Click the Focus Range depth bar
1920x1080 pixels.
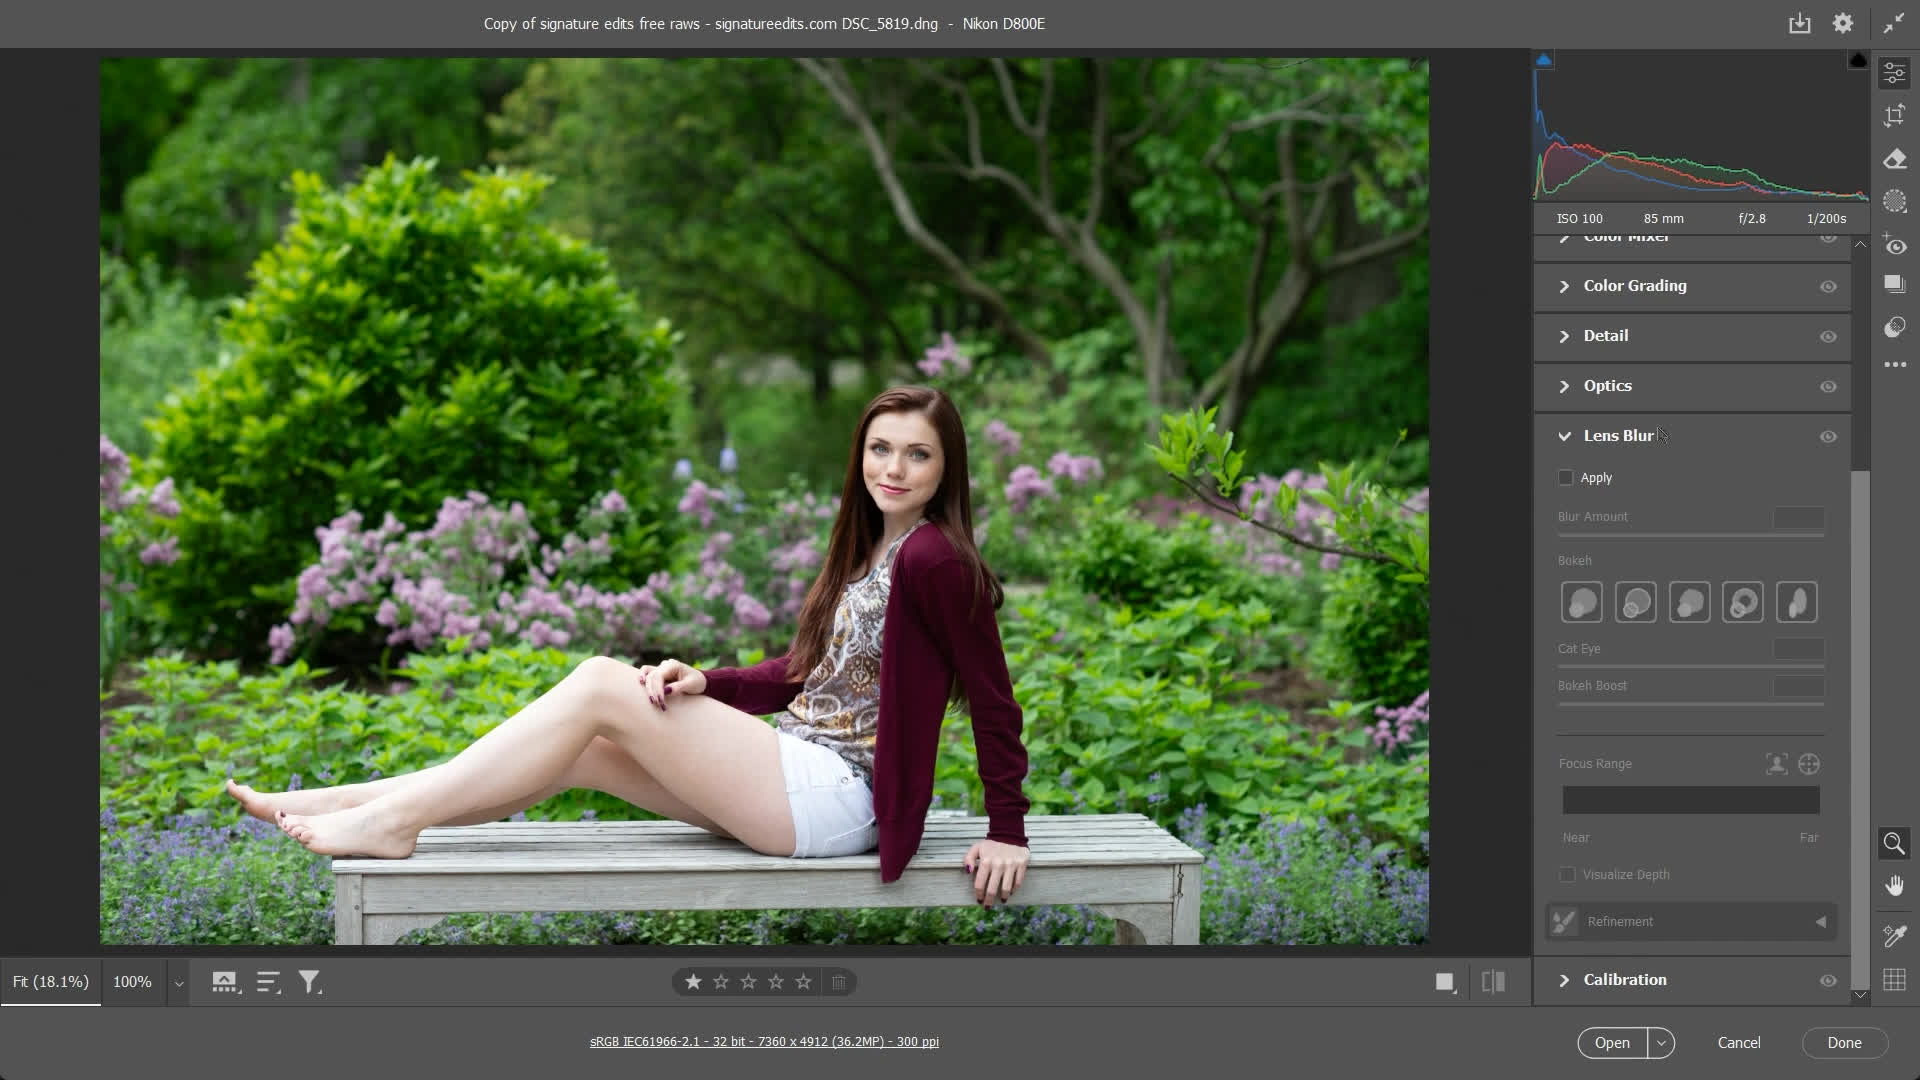pyautogui.click(x=1691, y=800)
